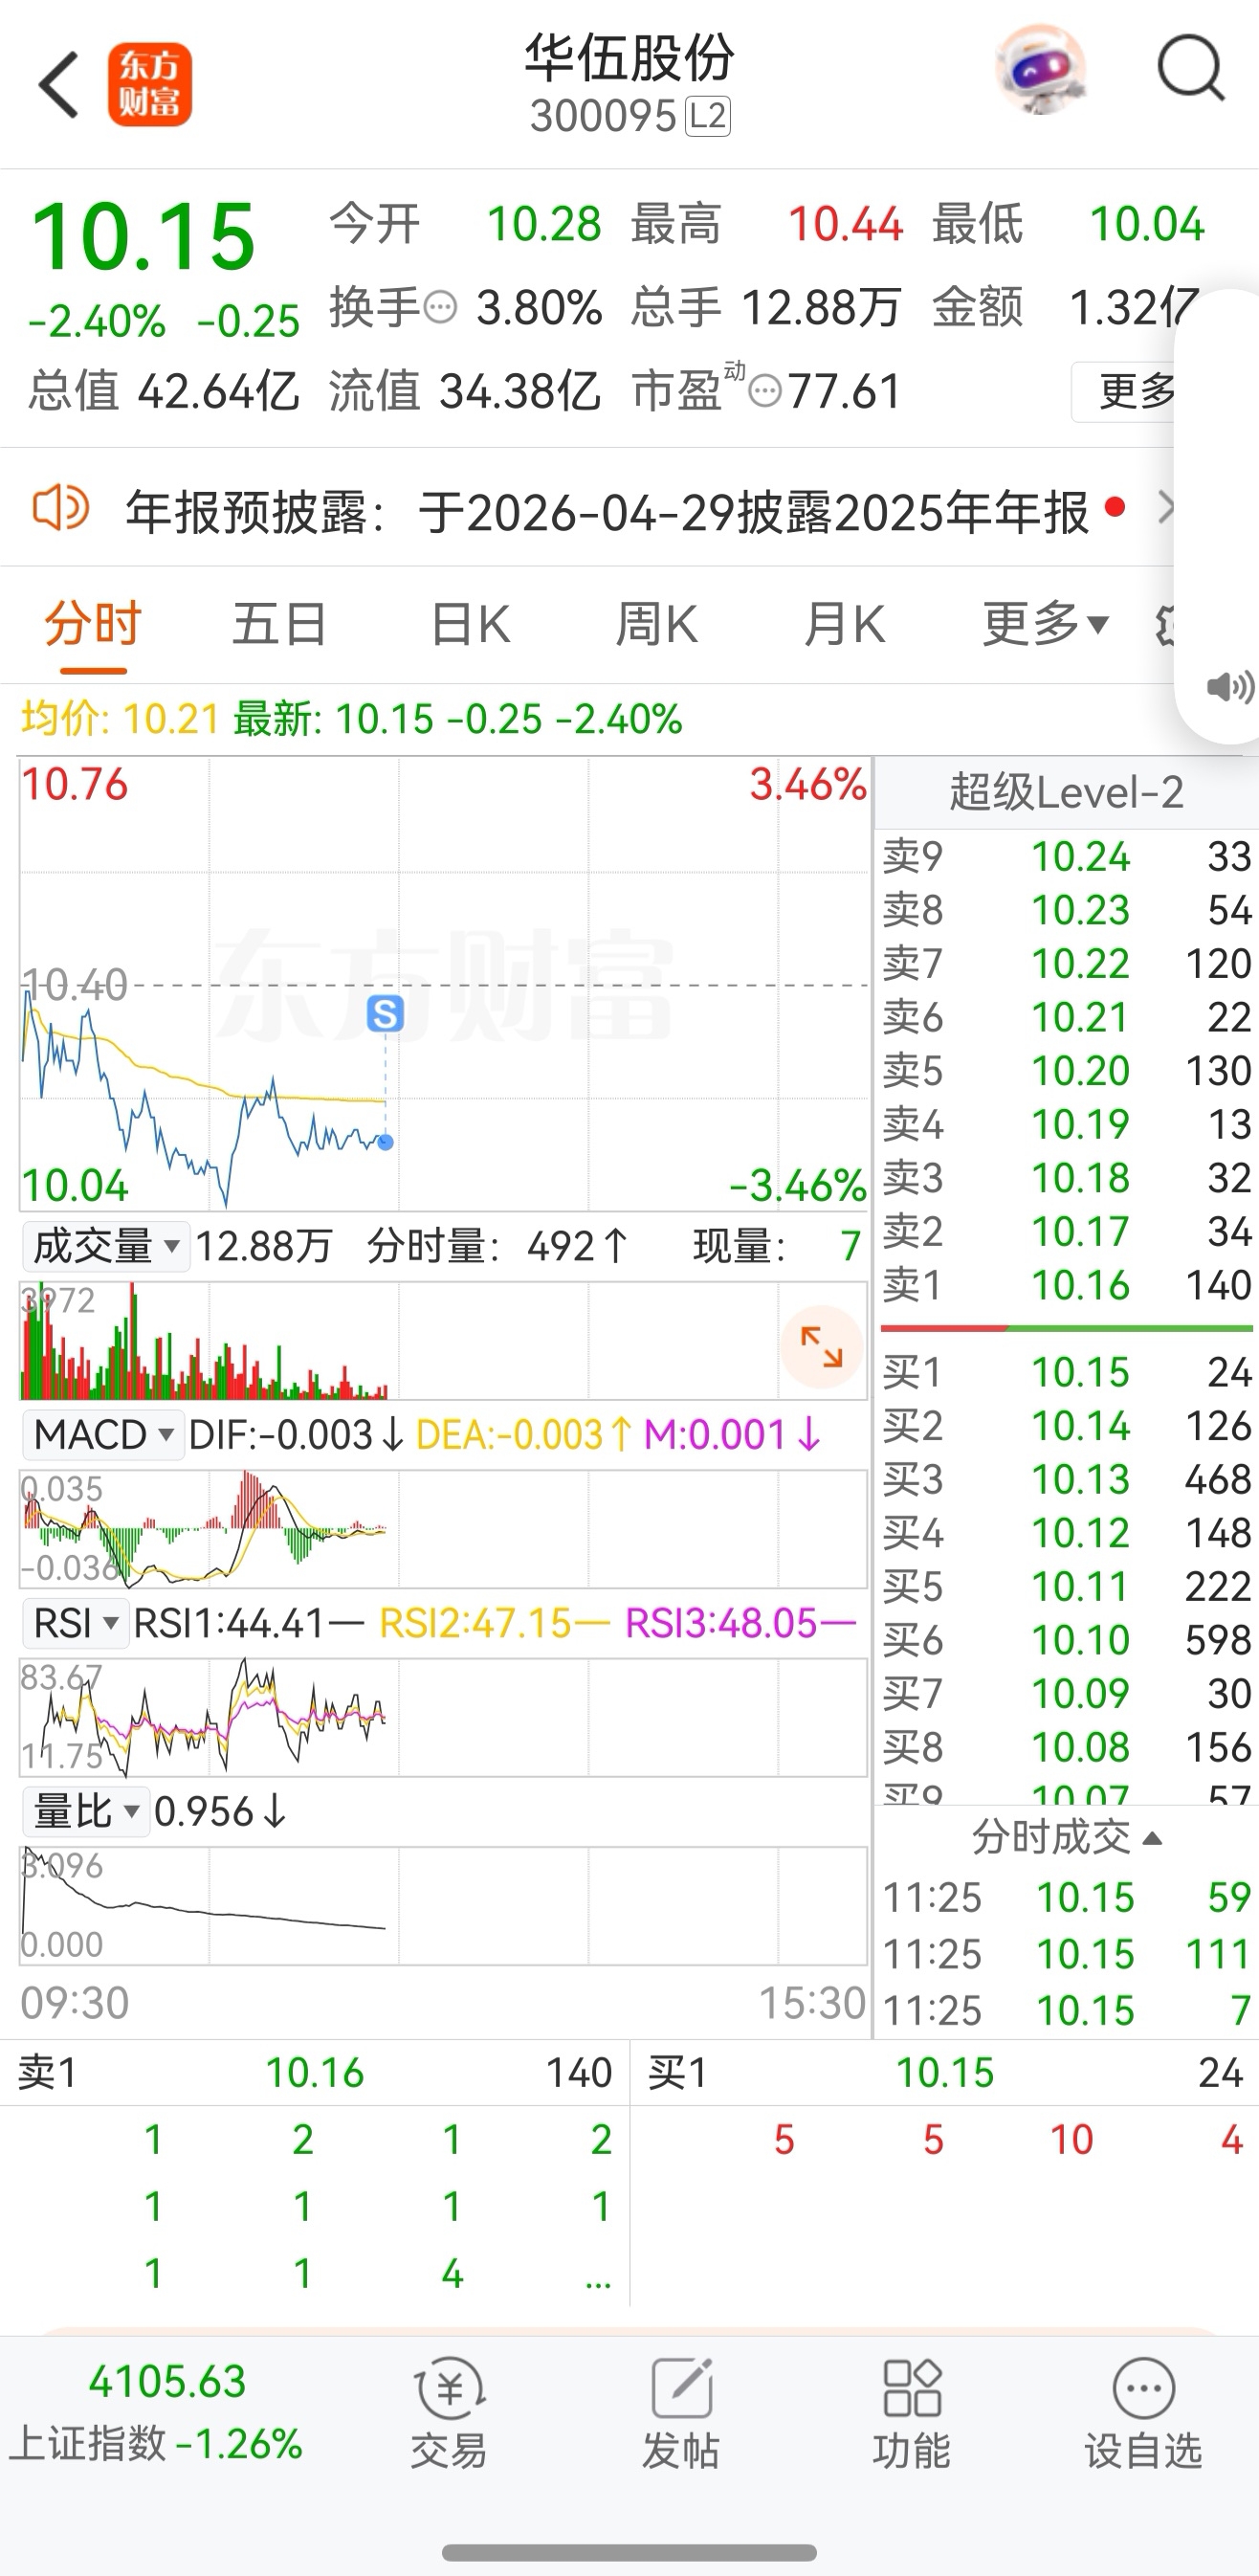
Task: Open the chart settings gear icon
Action: coord(1165,625)
